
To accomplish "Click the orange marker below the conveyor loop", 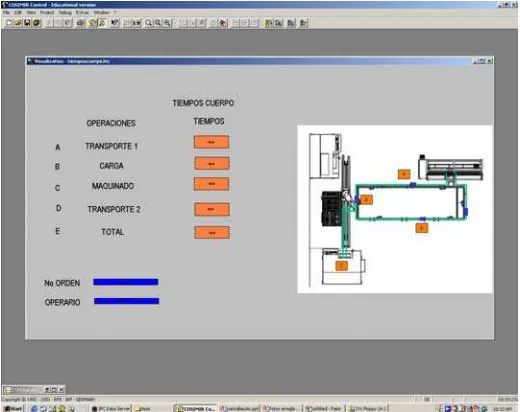I will (422, 228).
